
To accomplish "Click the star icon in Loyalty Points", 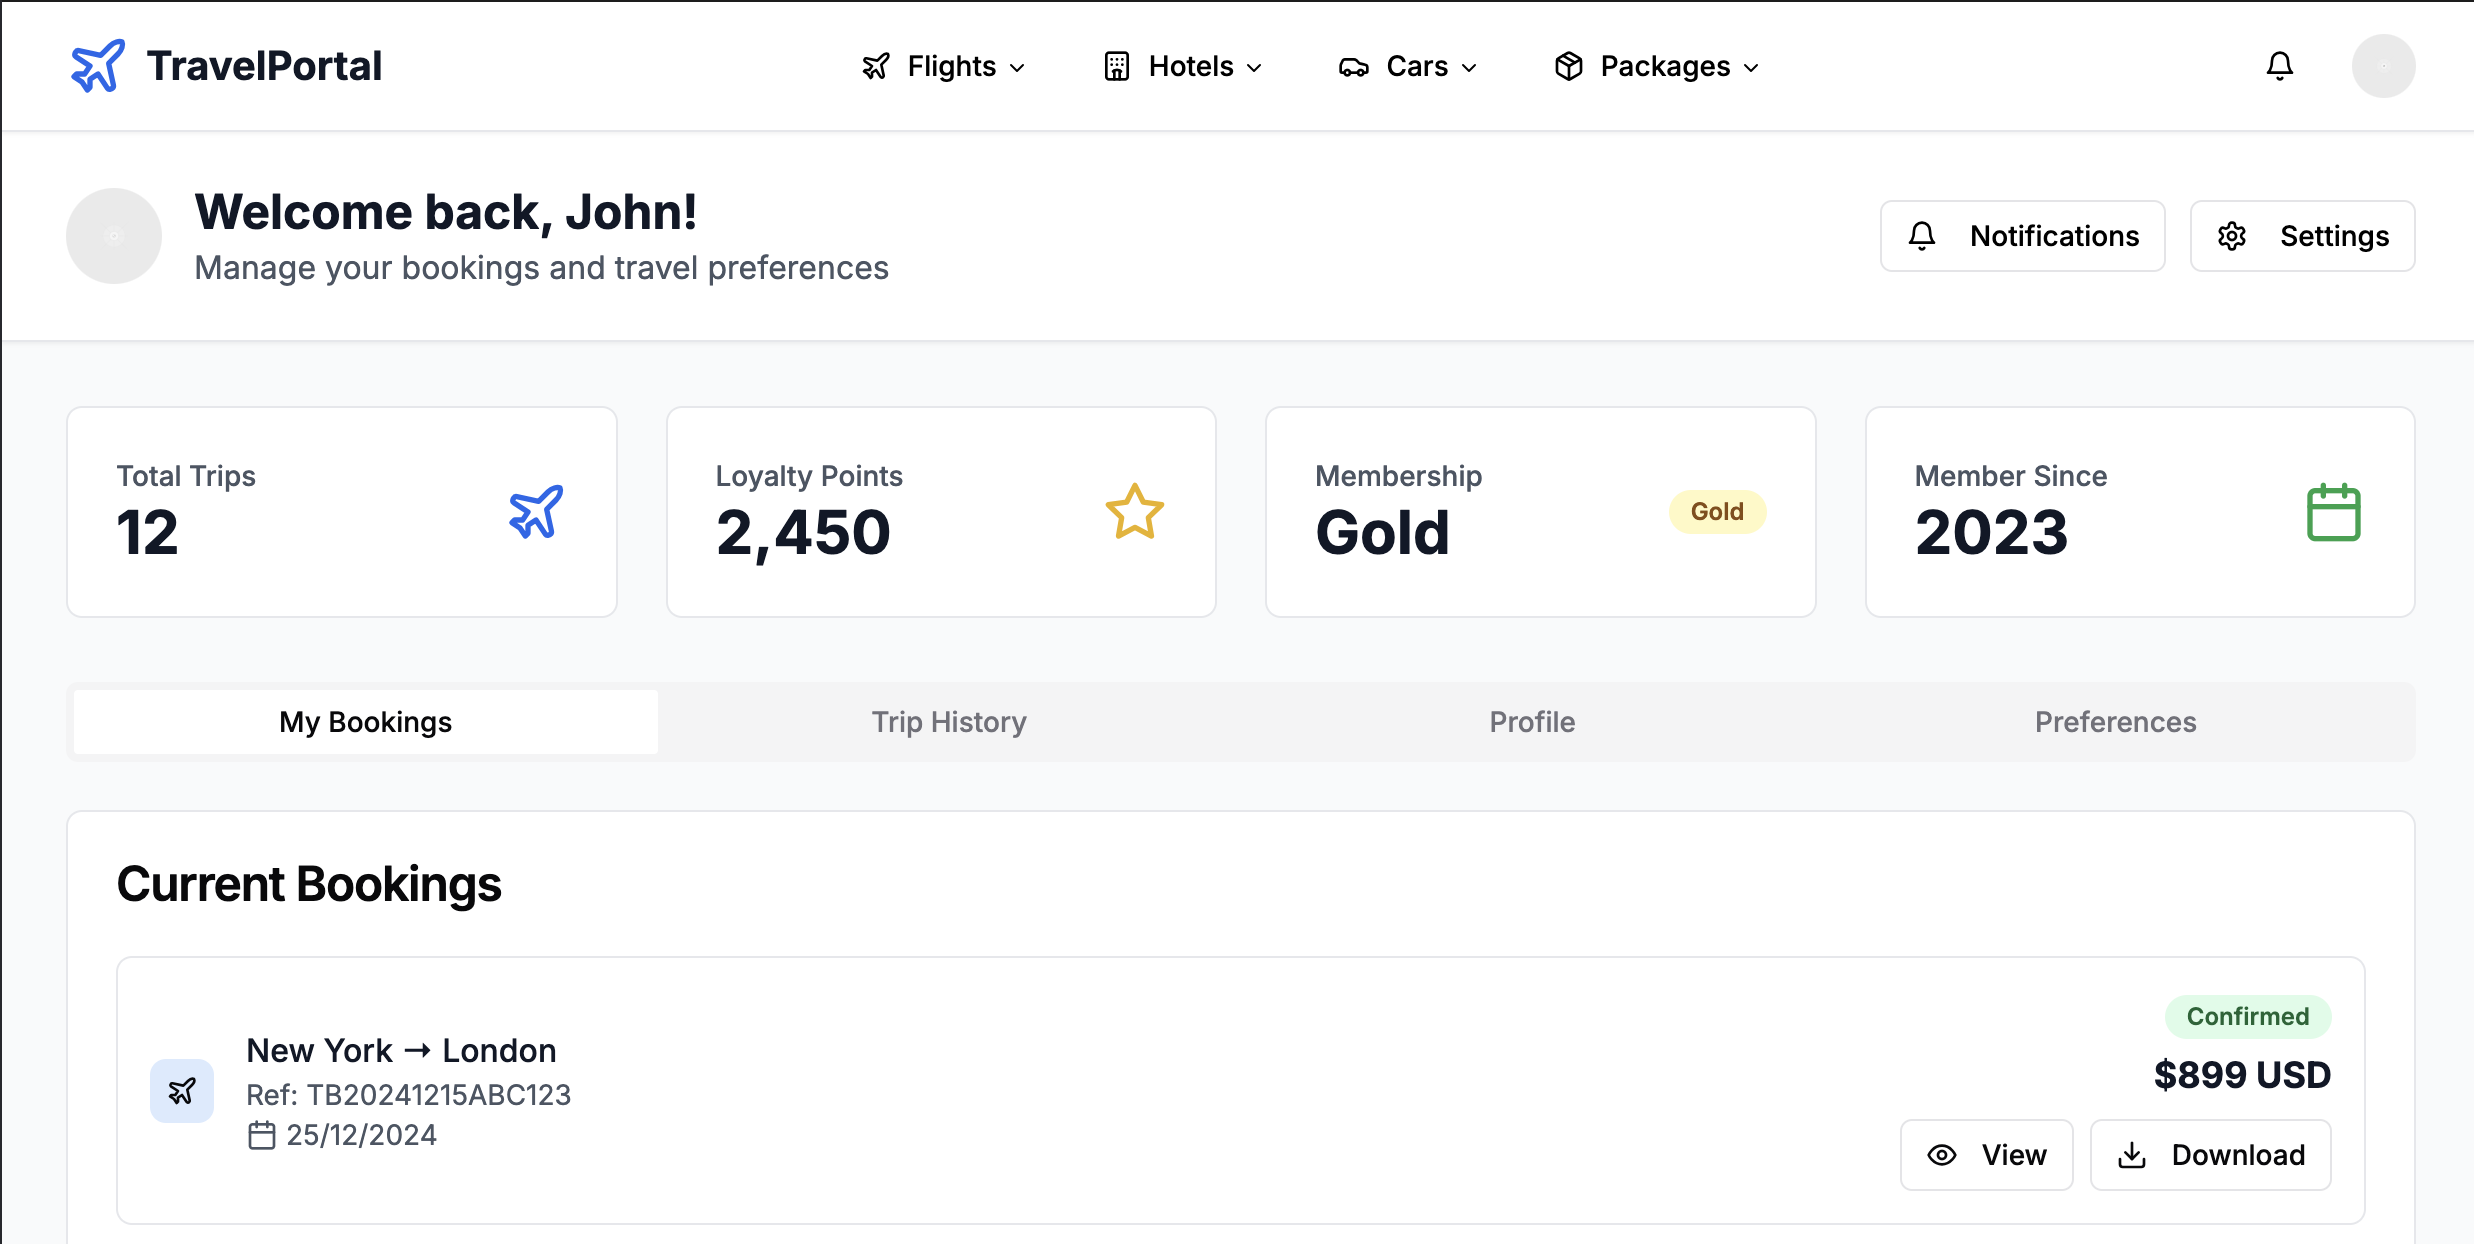I will click(1134, 512).
